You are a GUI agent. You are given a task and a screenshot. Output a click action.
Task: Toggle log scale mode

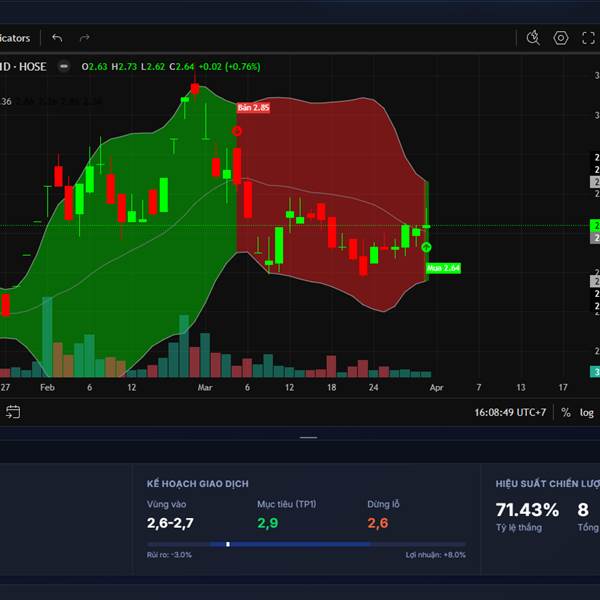tap(587, 412)
